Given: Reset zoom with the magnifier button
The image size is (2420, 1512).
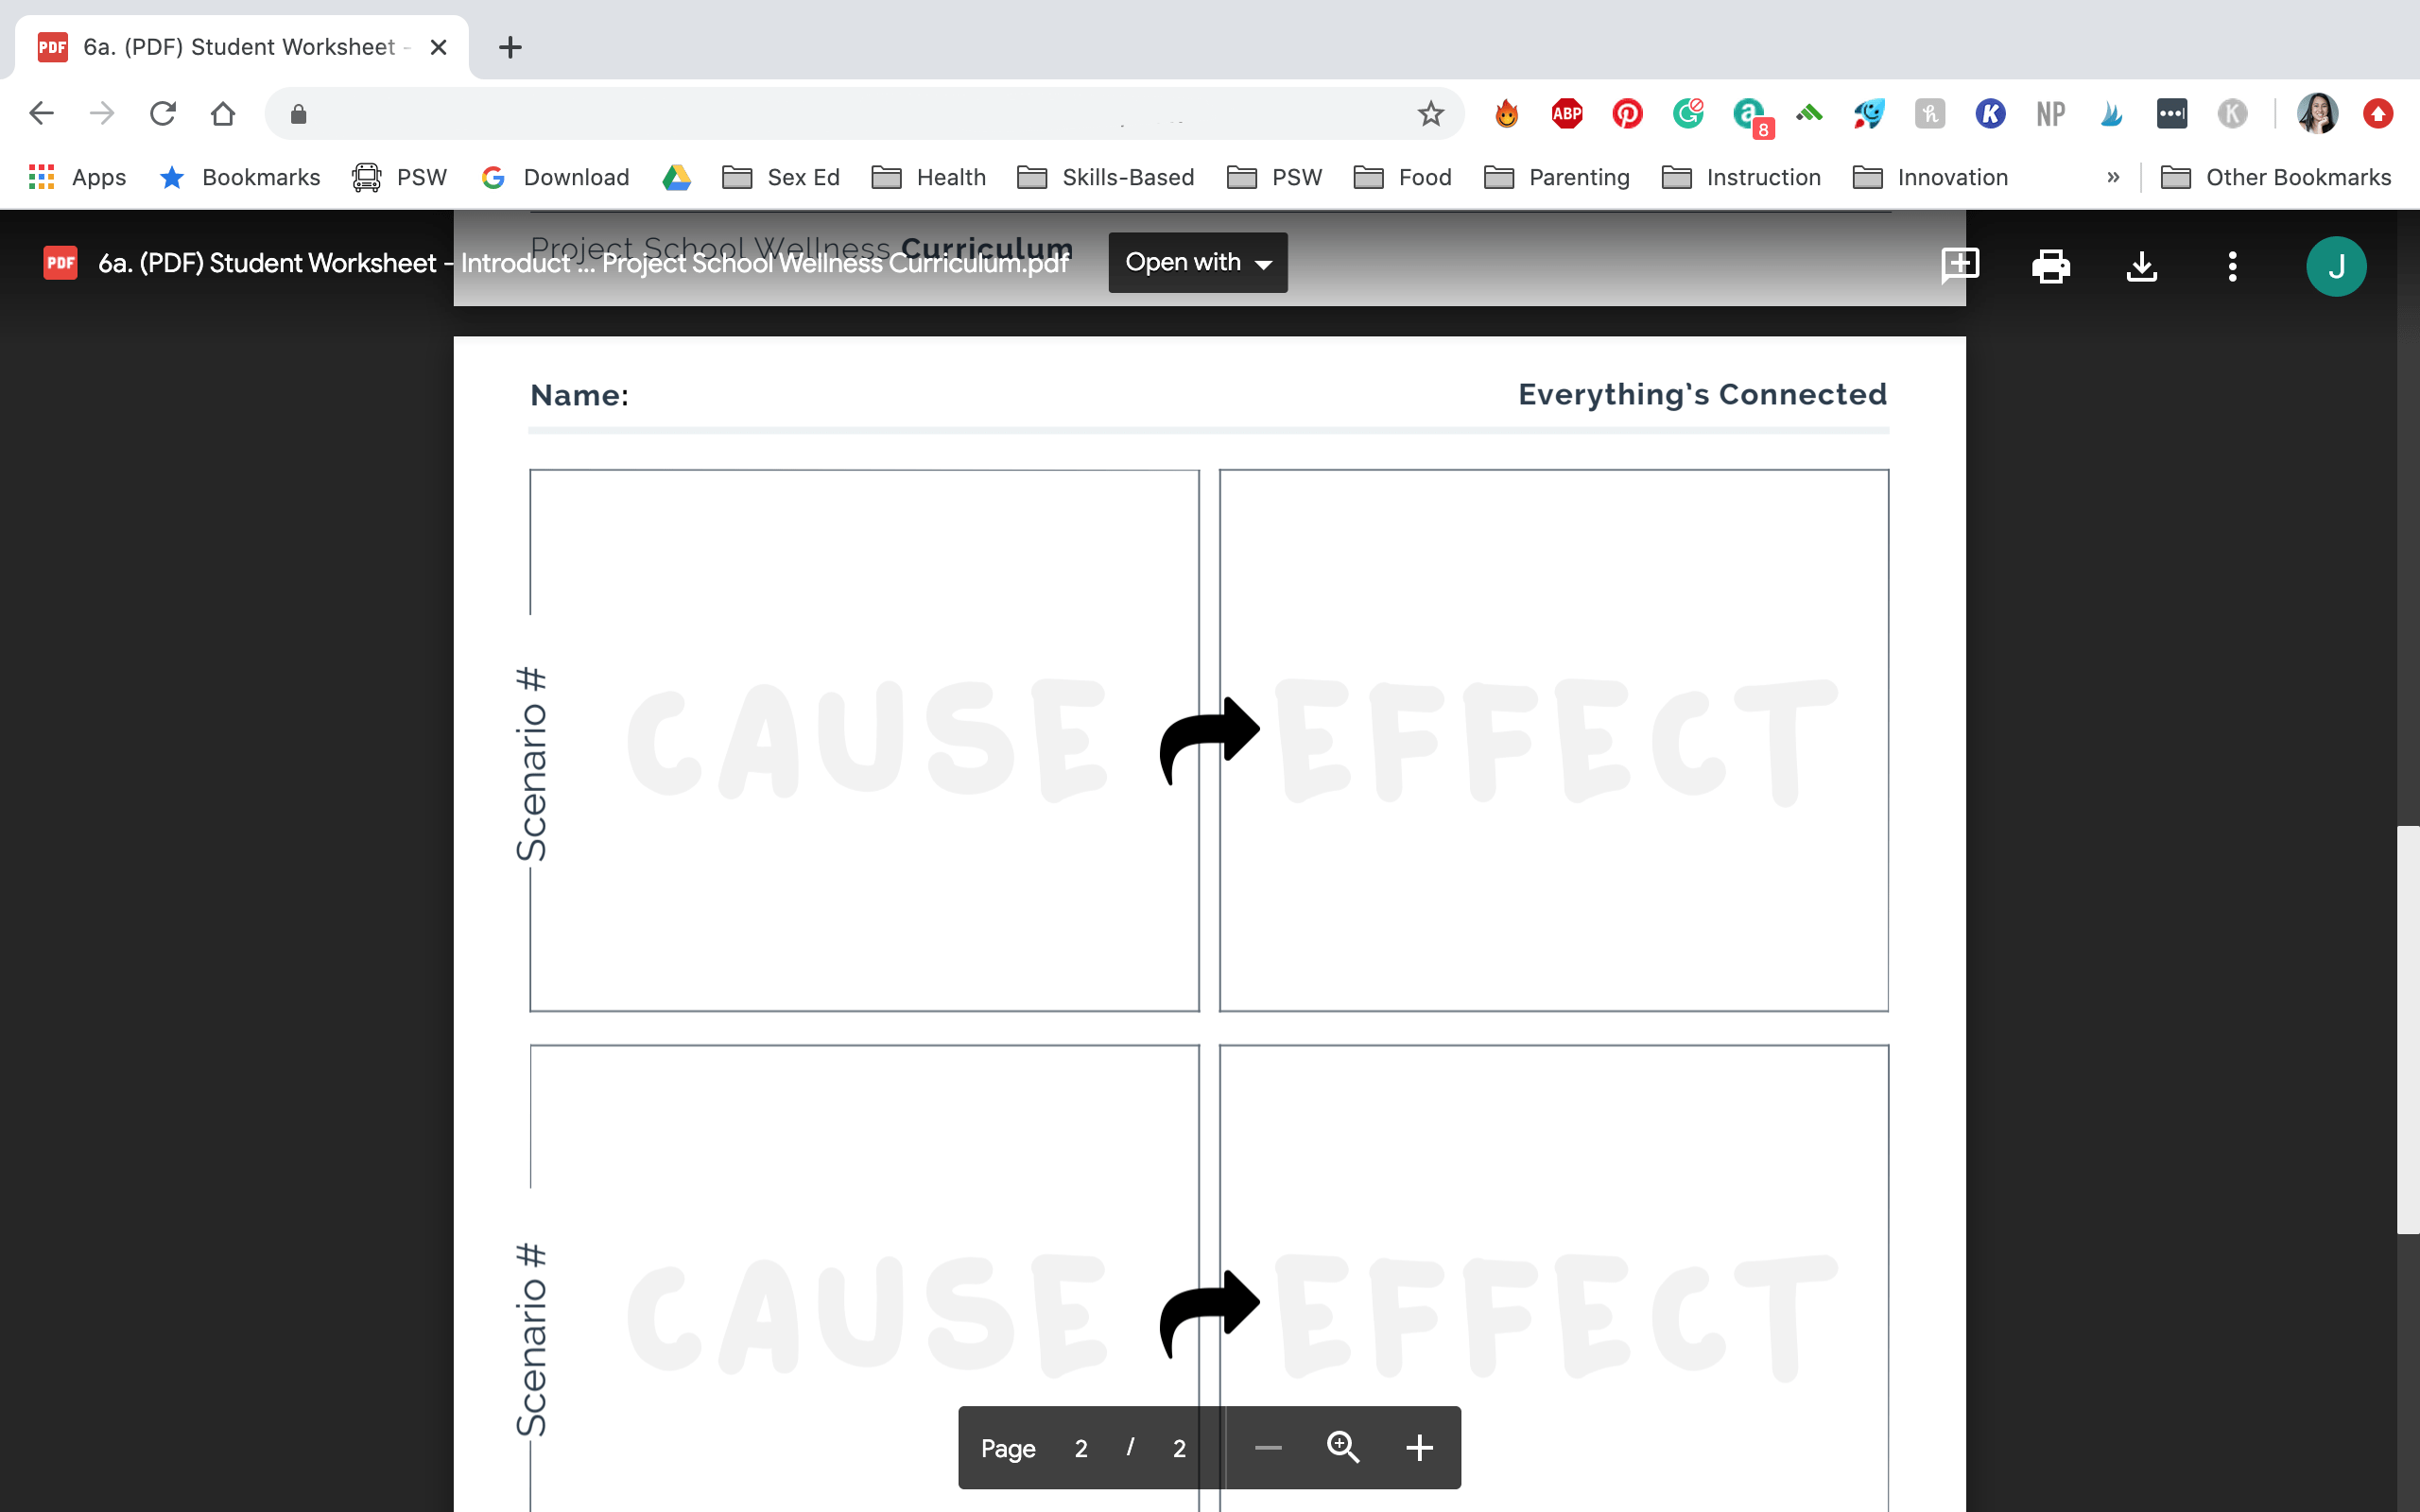Looking at the screenshot, I should (1343, 1447).
